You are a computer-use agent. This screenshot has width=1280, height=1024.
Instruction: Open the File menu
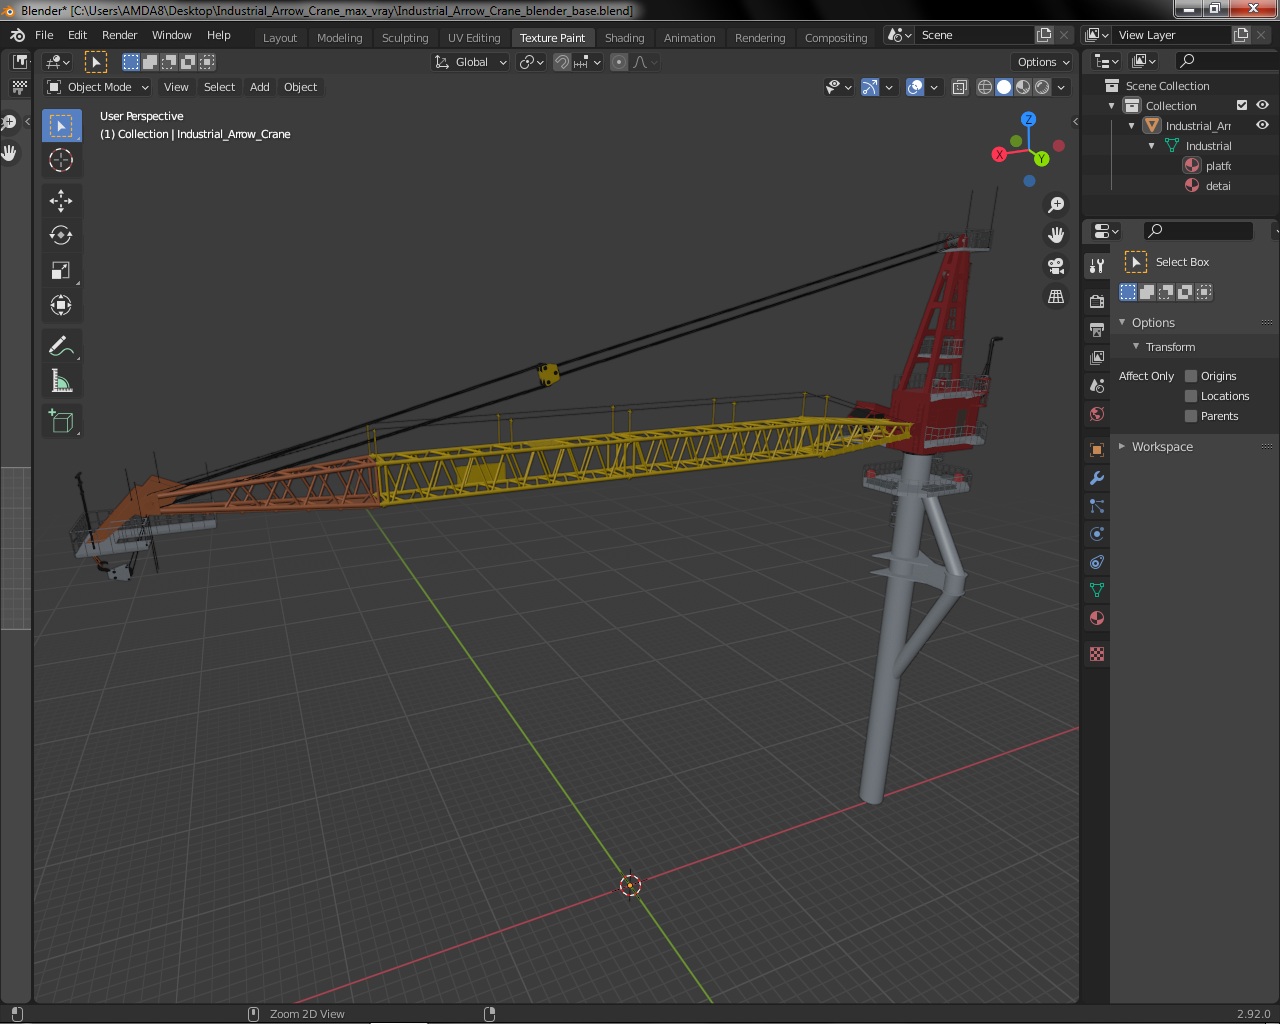click(x=44, y=35)
